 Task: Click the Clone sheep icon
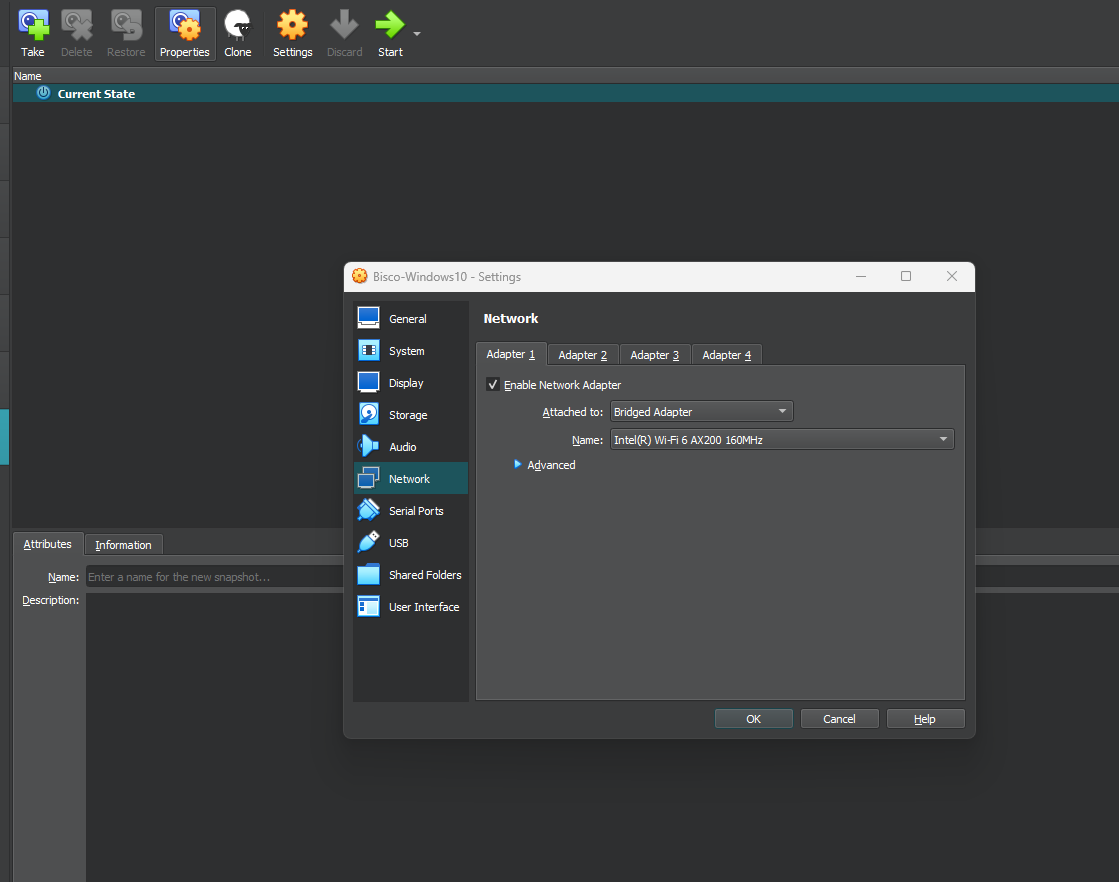point(238,33)
